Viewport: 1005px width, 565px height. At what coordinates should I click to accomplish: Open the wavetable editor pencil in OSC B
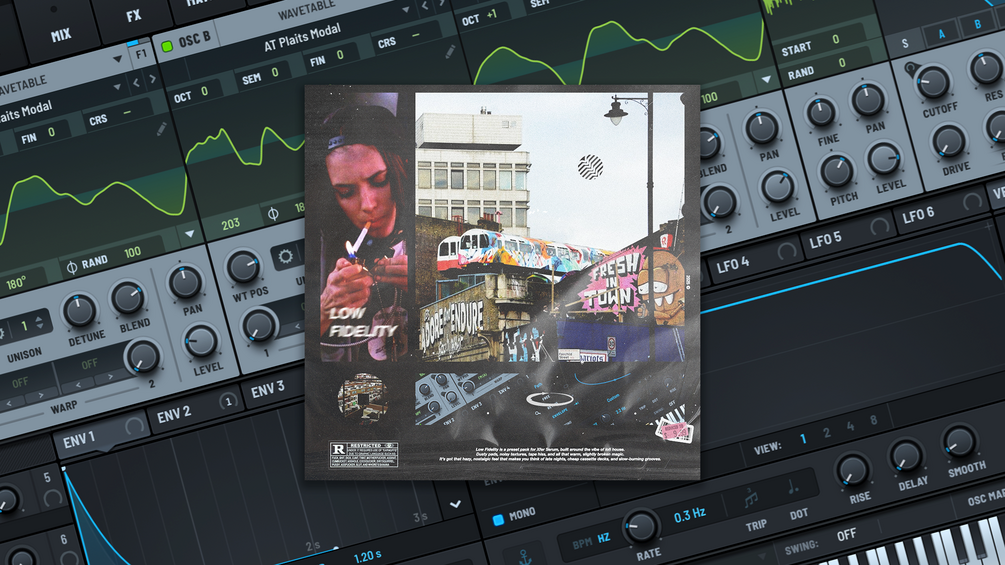click(x=450, y=51)
